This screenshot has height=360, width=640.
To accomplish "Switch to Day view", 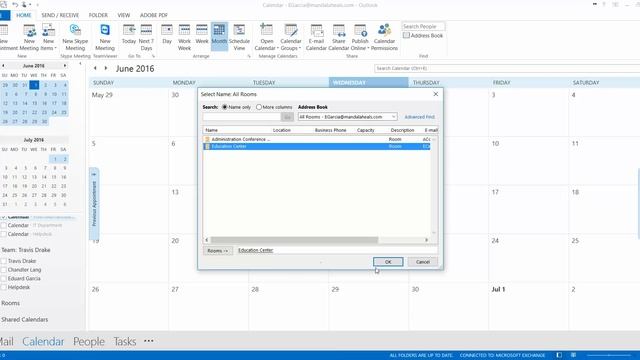I will click(167, 35).
